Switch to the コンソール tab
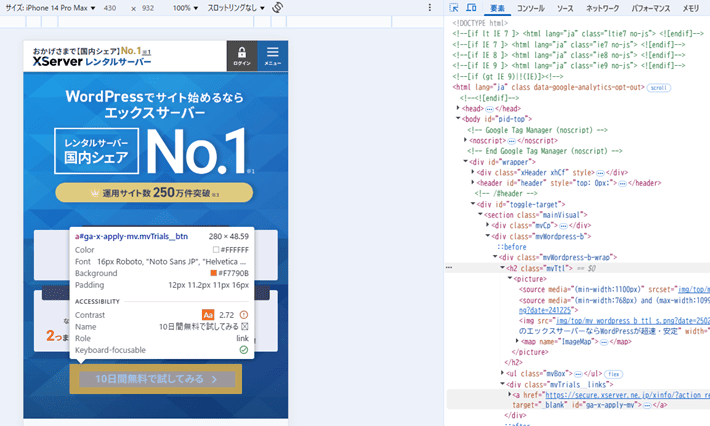The image size is (710, 426). tap(531, 8)
